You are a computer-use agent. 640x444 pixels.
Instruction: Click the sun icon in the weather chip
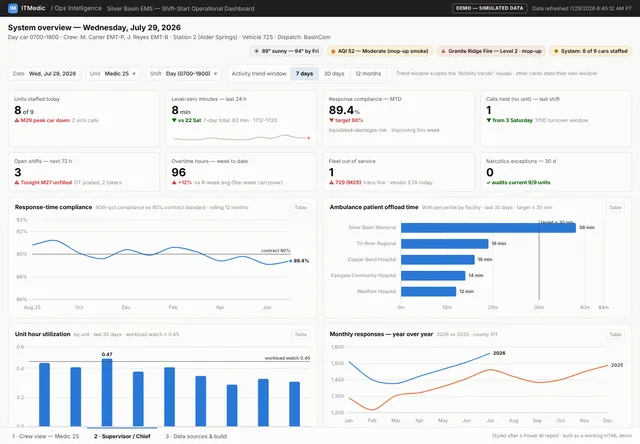point(256,51)
